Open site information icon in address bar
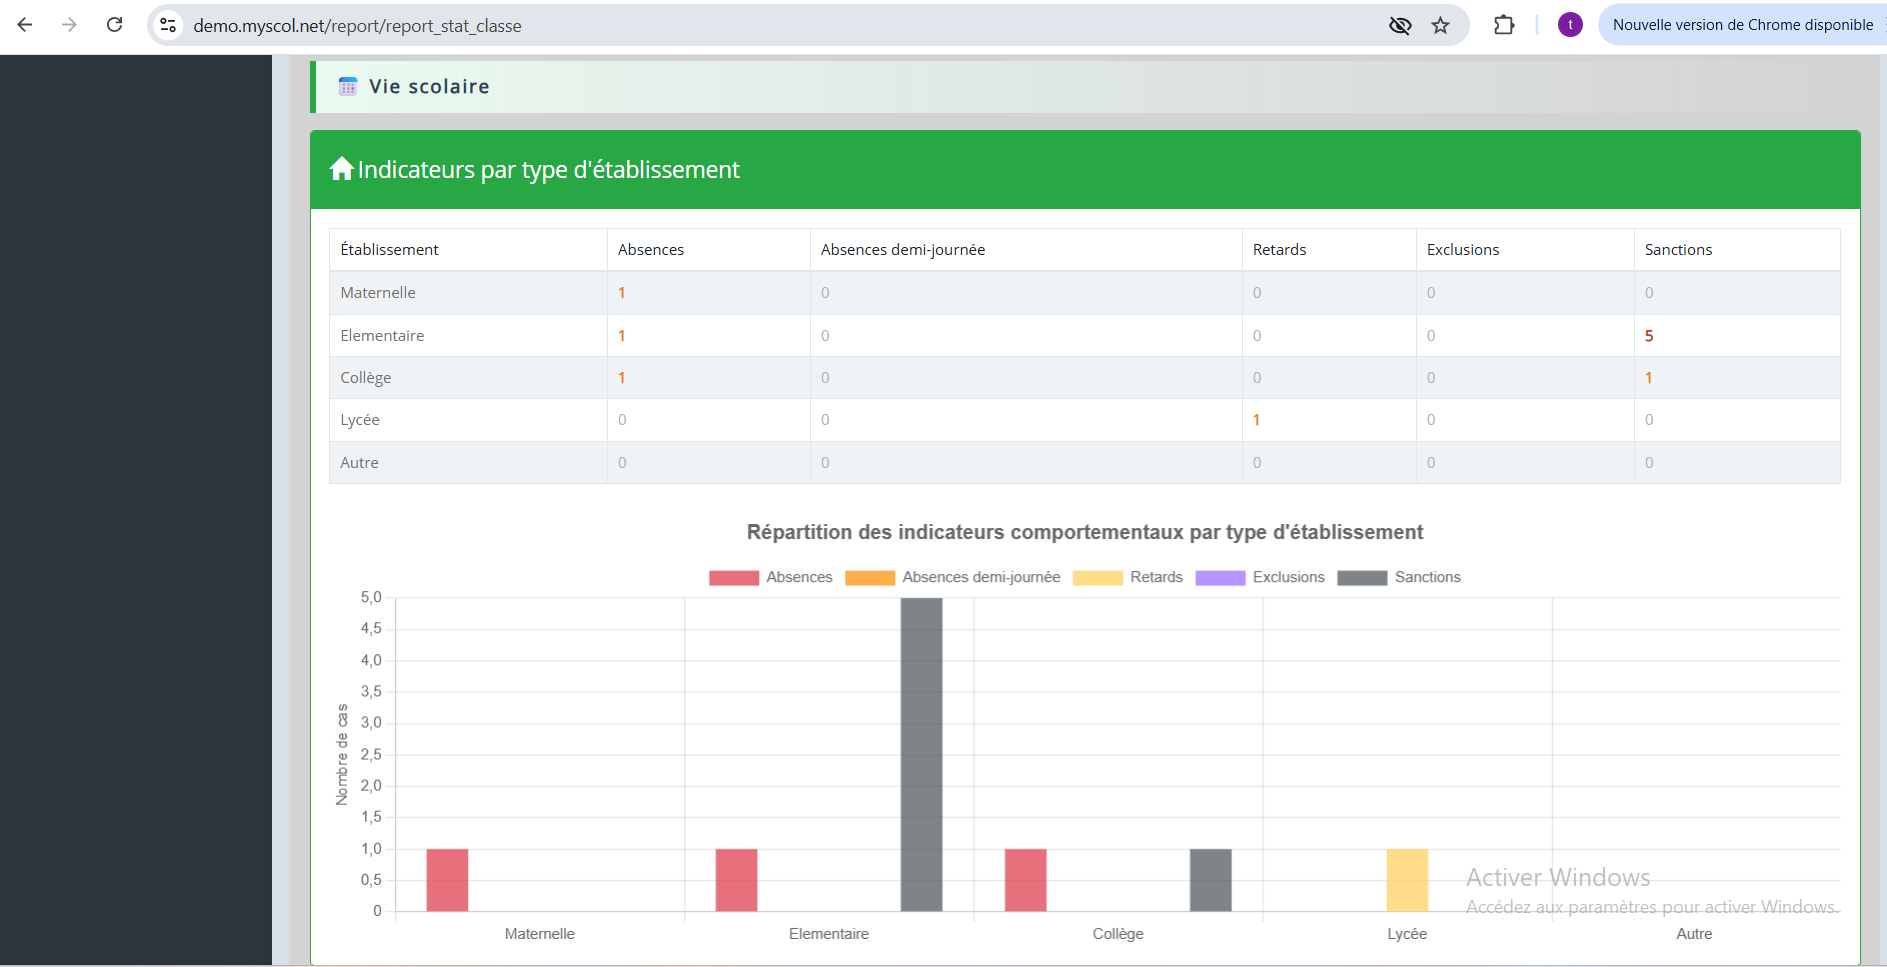 168,25
